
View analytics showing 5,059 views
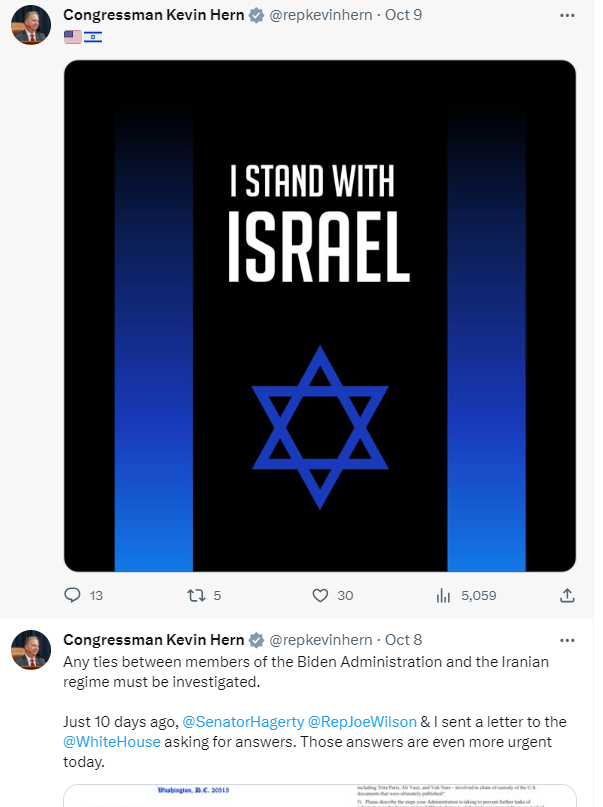coord(444,595)
